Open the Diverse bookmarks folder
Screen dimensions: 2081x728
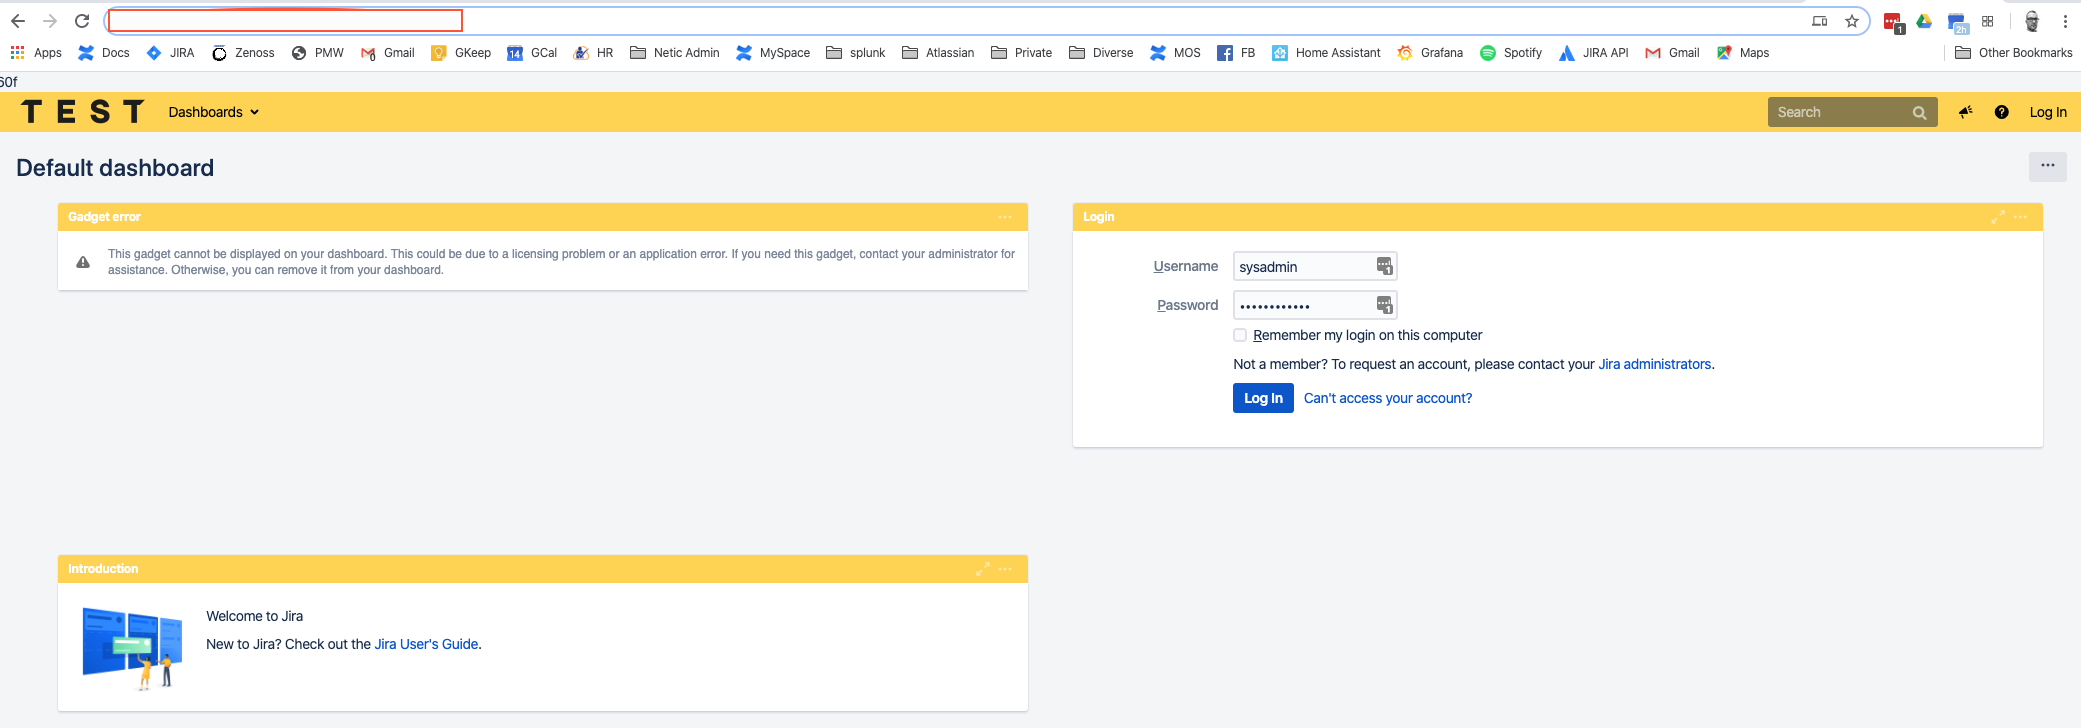tap(1101, 53)
